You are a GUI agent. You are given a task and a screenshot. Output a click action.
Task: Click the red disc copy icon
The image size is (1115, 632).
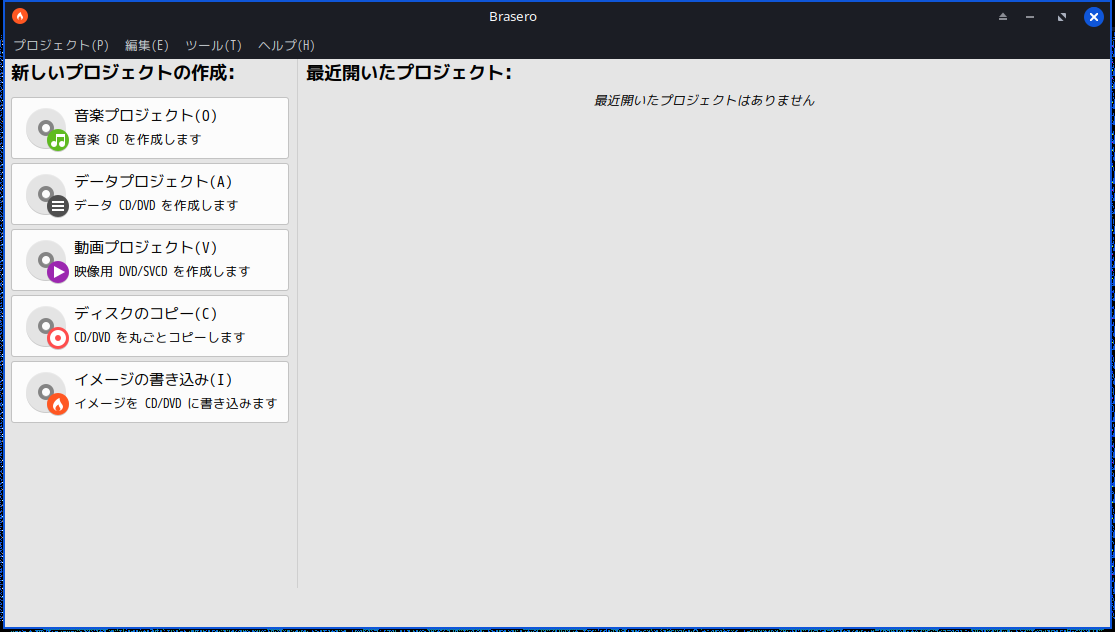pyautogui.click(x=47, y=328)
